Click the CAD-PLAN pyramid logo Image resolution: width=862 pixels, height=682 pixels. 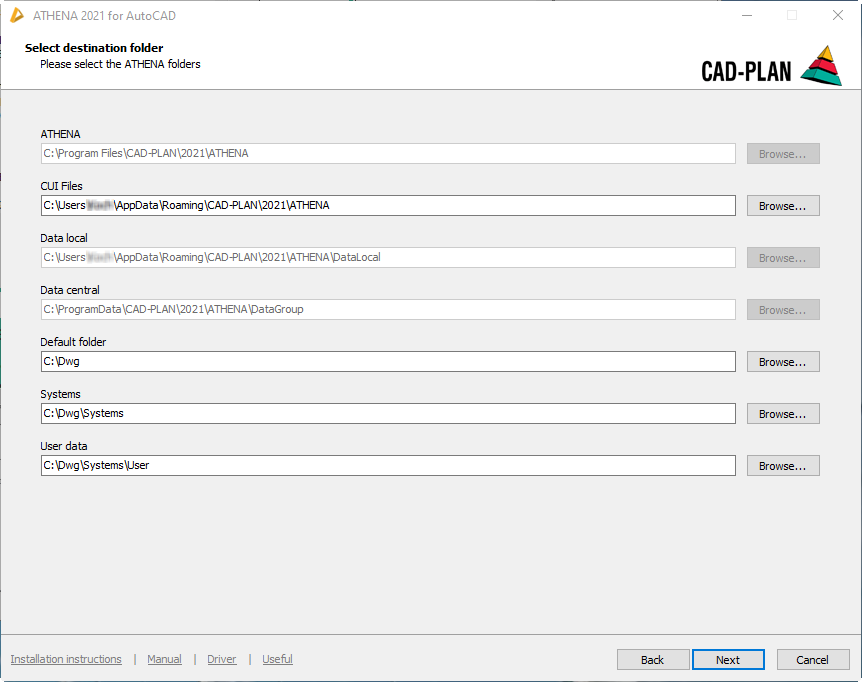(x=822, y=66)
